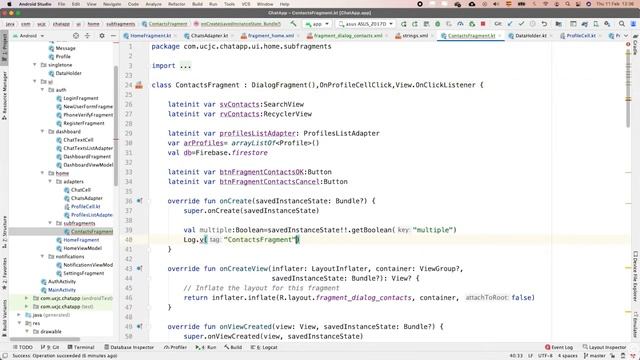Click the Project panel horizontal scrollbar

(45, 339)
